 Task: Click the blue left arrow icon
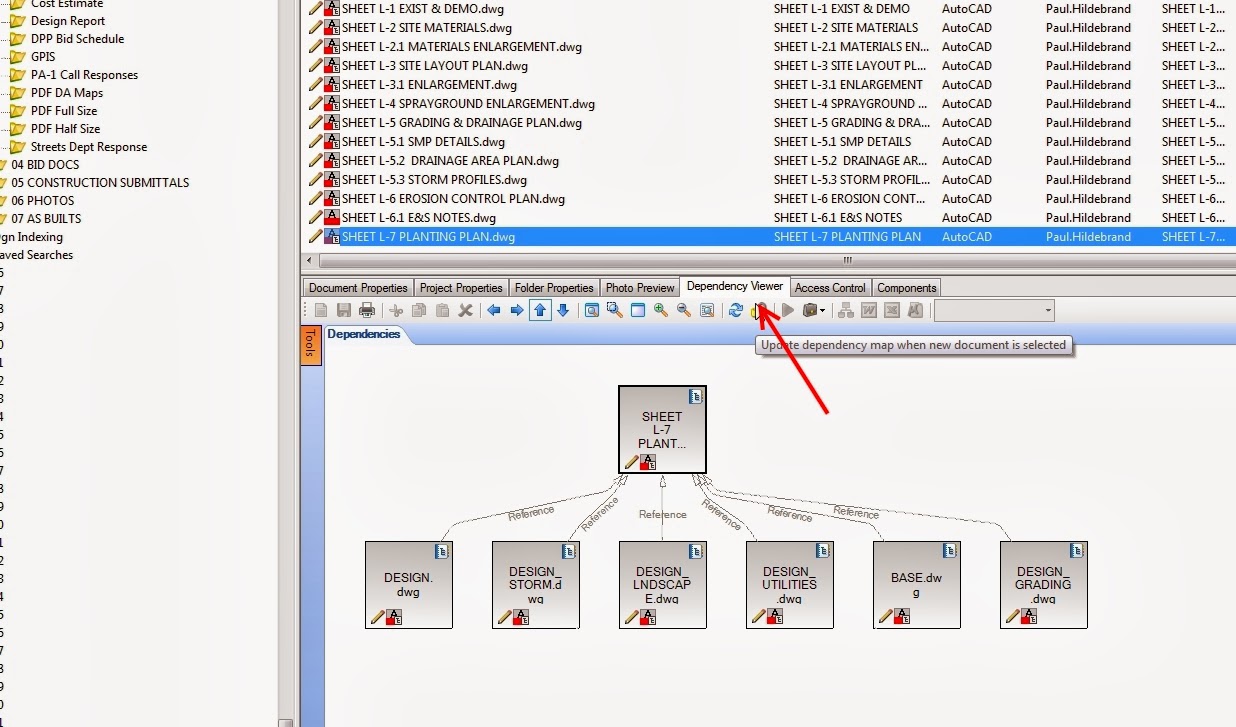click(494, 311)
